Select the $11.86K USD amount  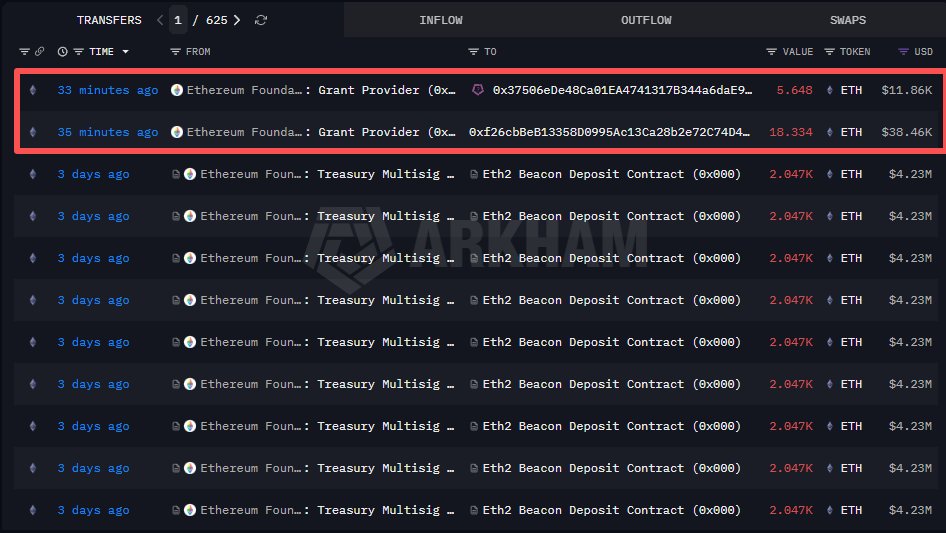[x=907, y=90]
